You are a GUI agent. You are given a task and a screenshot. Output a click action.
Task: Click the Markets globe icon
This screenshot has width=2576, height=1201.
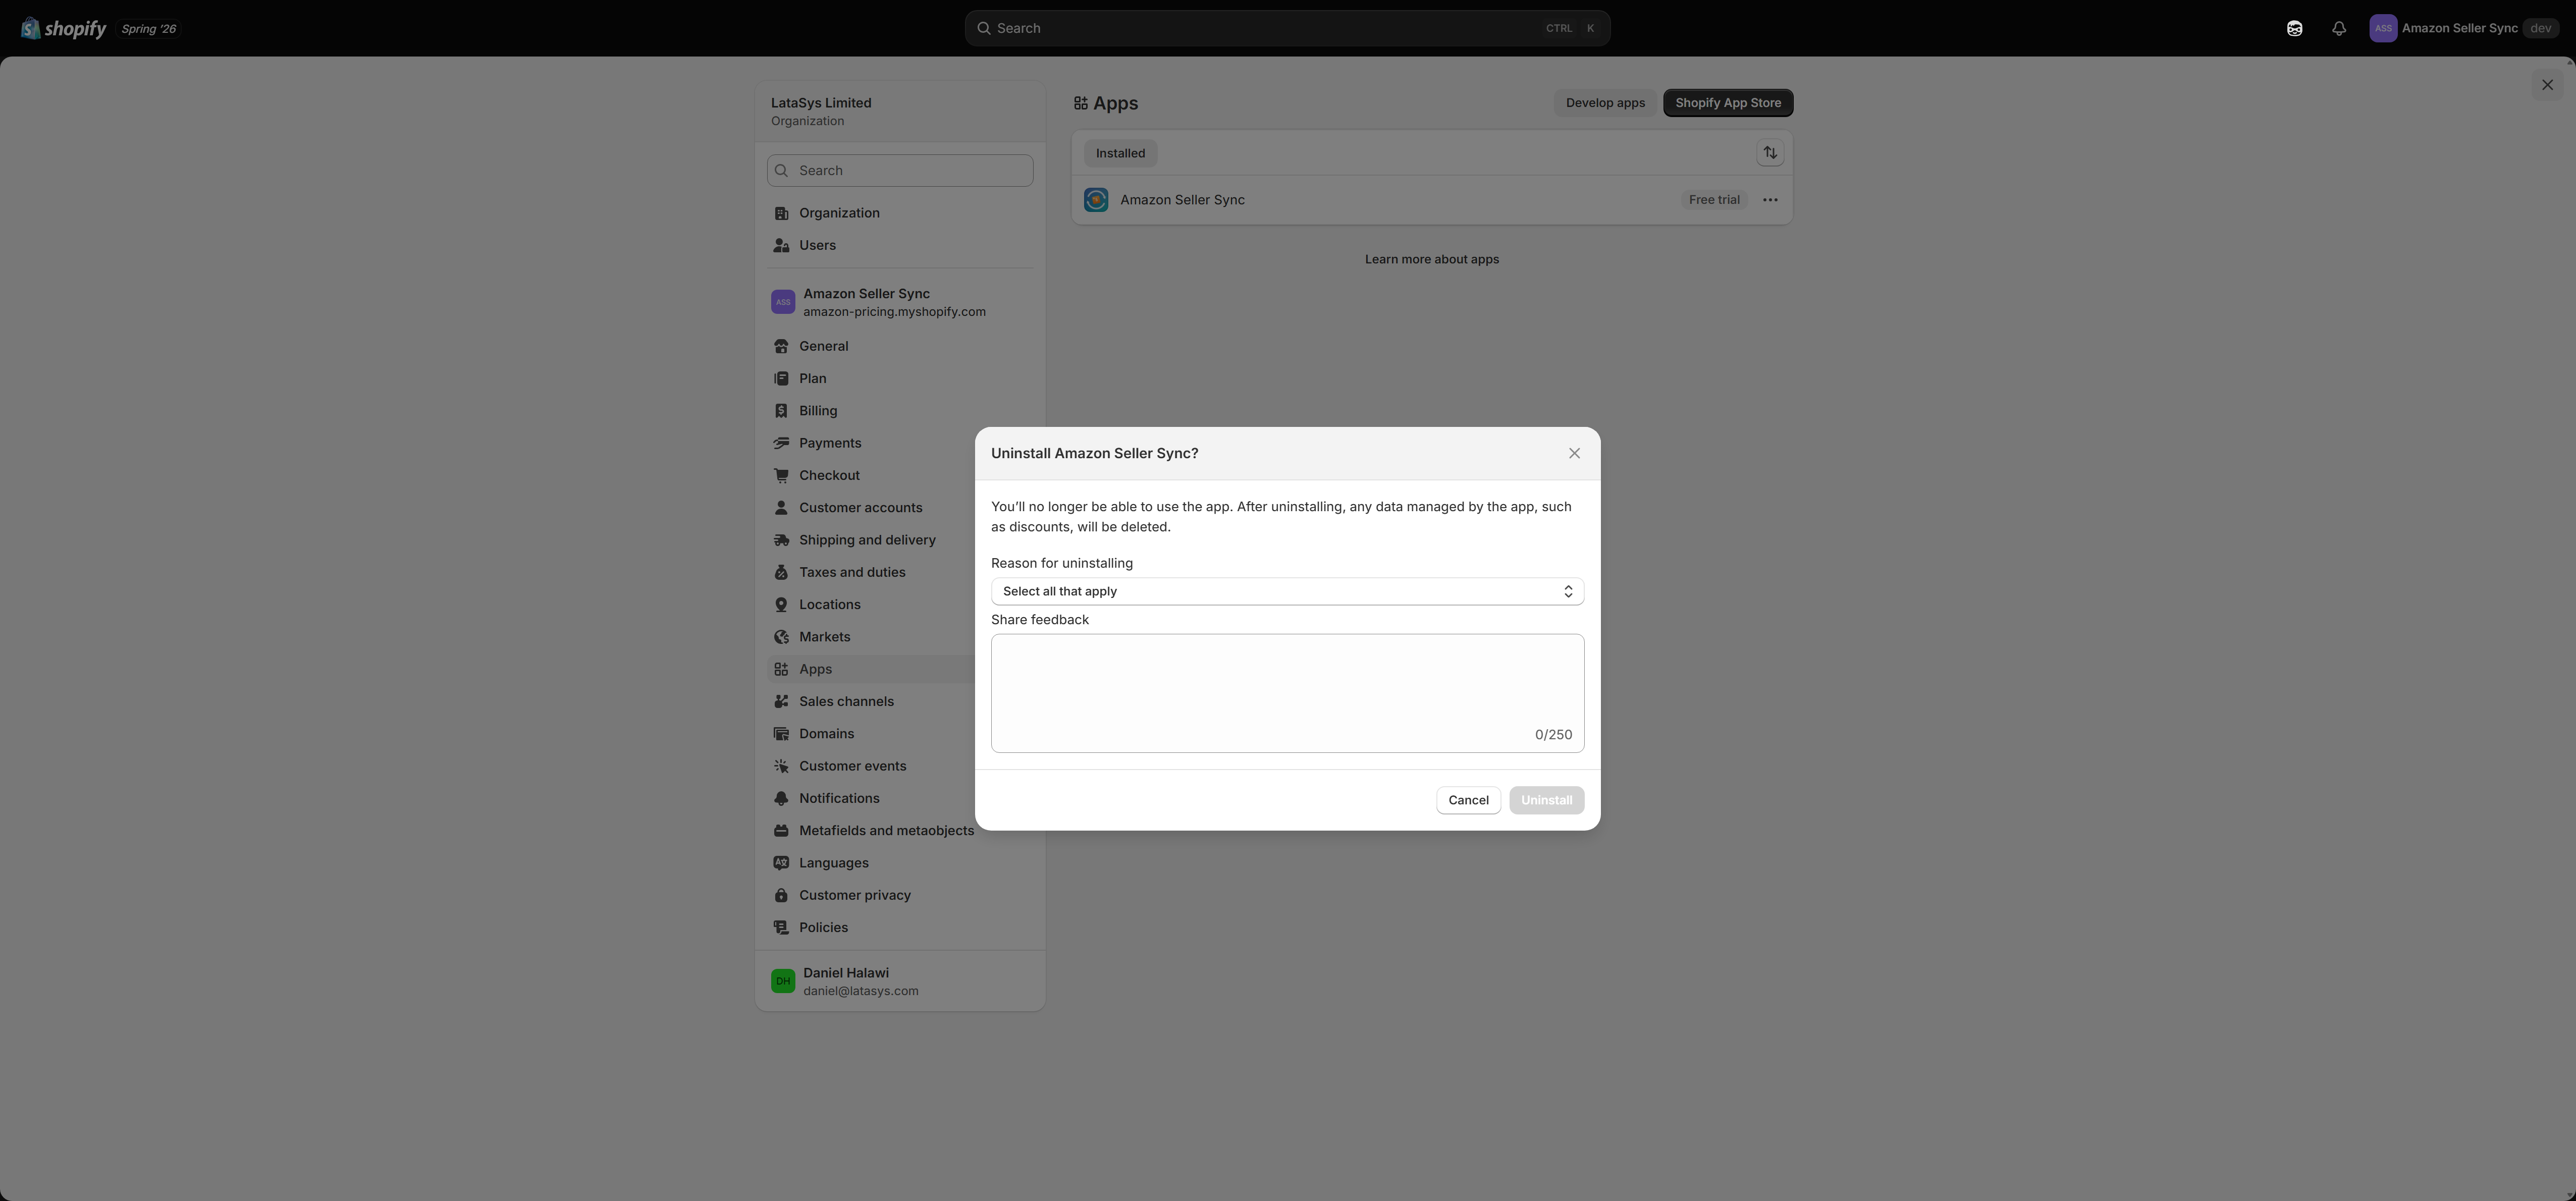click(781, 637)
